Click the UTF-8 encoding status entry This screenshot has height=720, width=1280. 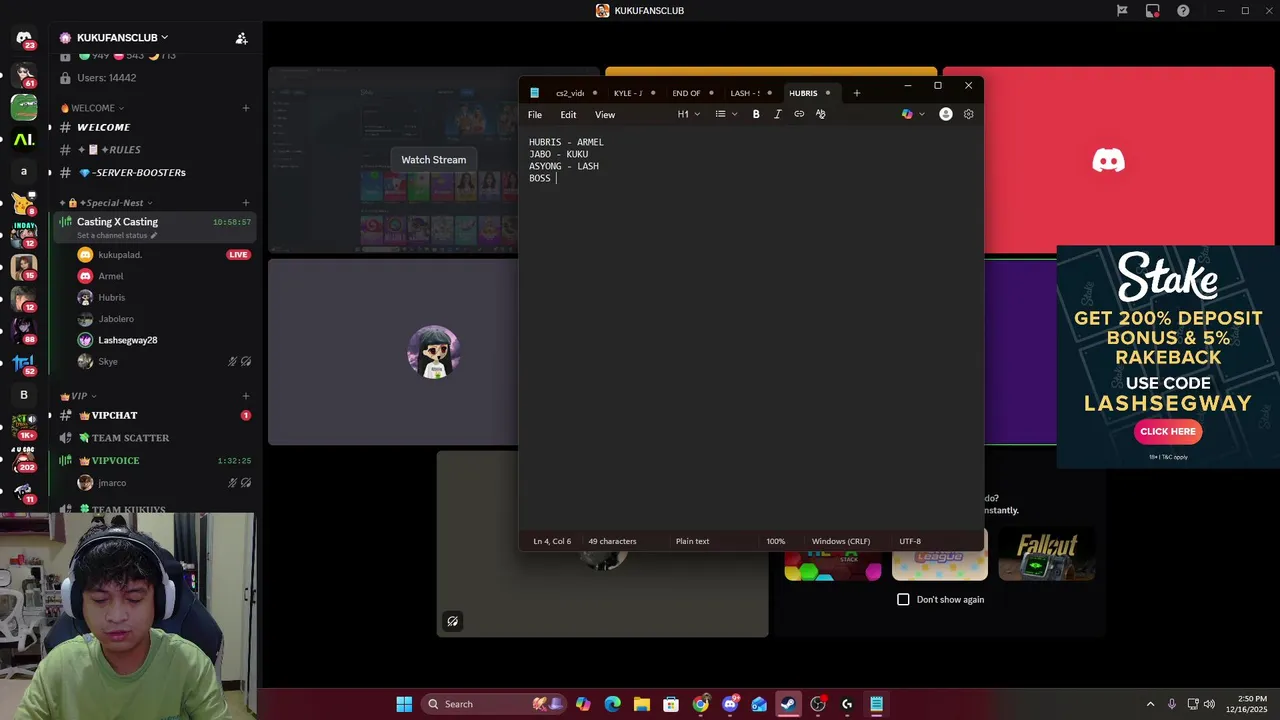pos(909,541)
